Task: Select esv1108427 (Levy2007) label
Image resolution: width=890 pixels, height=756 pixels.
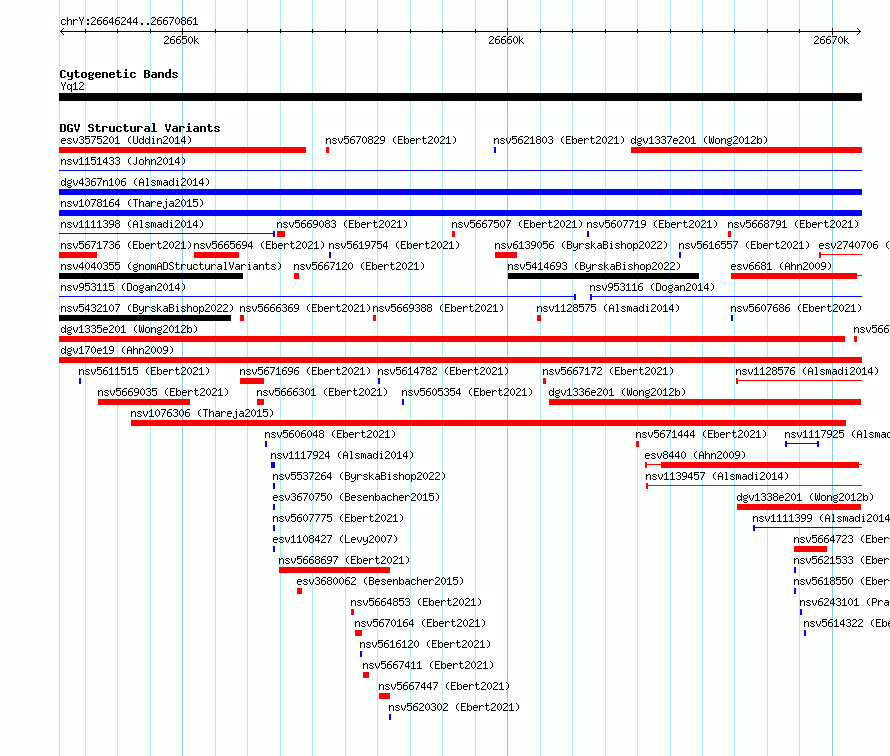Action: [x=335, y=539]
